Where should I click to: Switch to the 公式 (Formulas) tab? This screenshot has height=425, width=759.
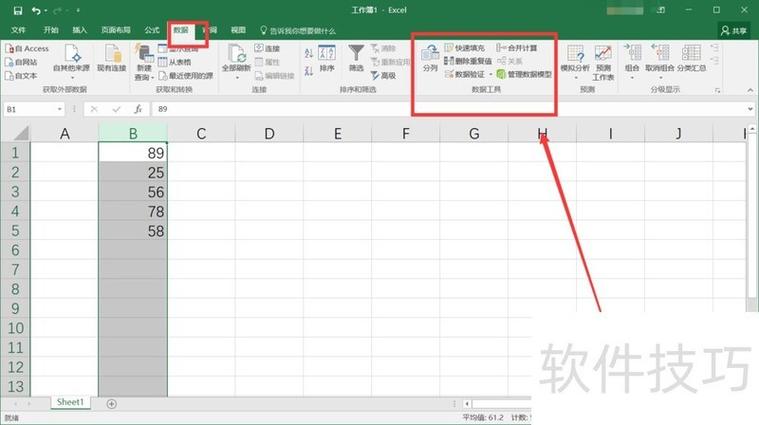pyautogui.click(x=152, y=30)
